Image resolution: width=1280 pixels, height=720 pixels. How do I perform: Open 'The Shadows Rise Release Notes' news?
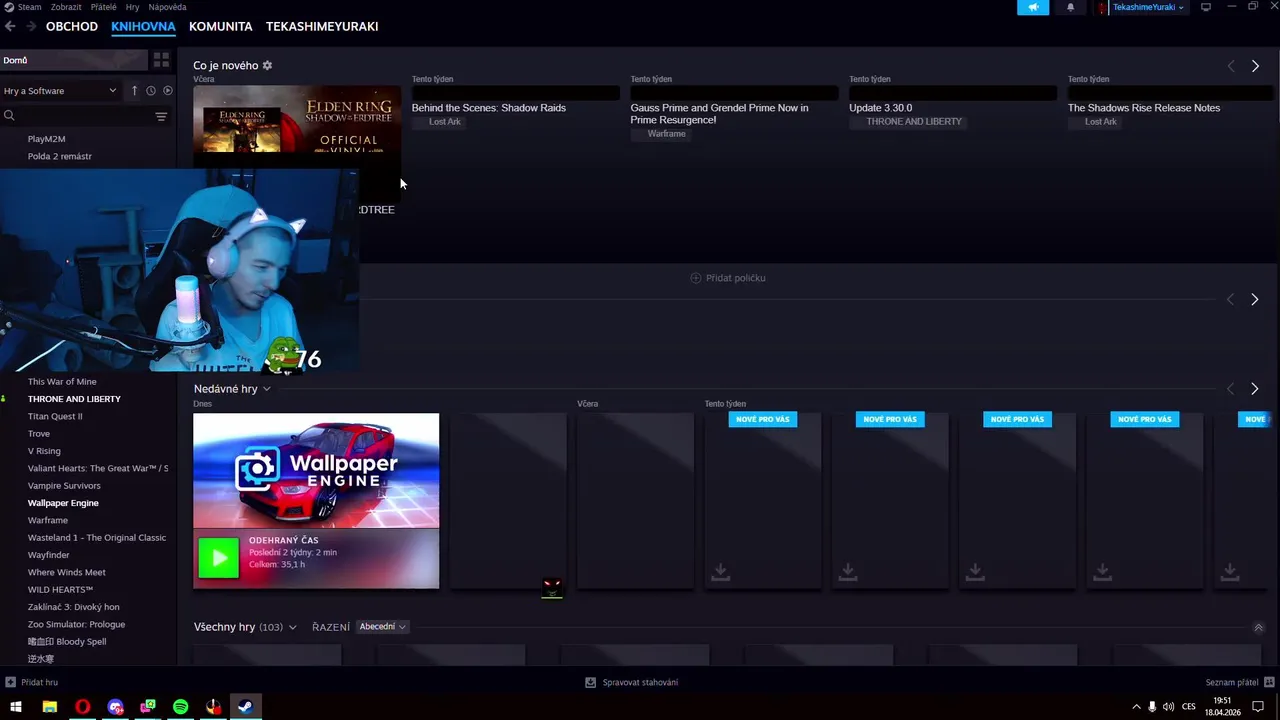pyautogui.click(x=1144, y=108)
